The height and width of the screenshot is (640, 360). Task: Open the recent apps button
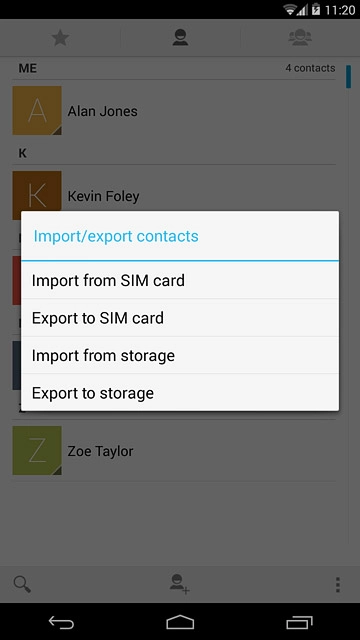pyautogui.click(x=300, y=622)
